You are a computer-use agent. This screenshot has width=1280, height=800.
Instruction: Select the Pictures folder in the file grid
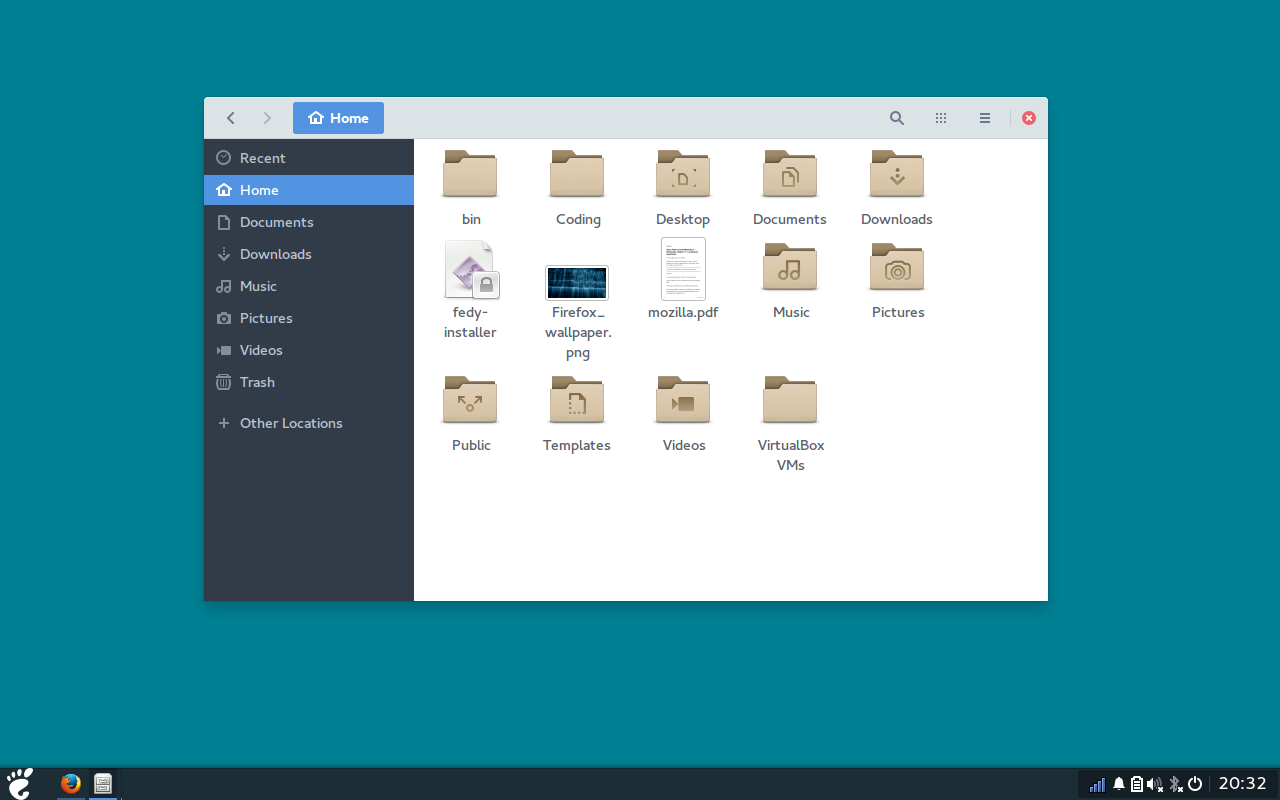coord(897,267)
